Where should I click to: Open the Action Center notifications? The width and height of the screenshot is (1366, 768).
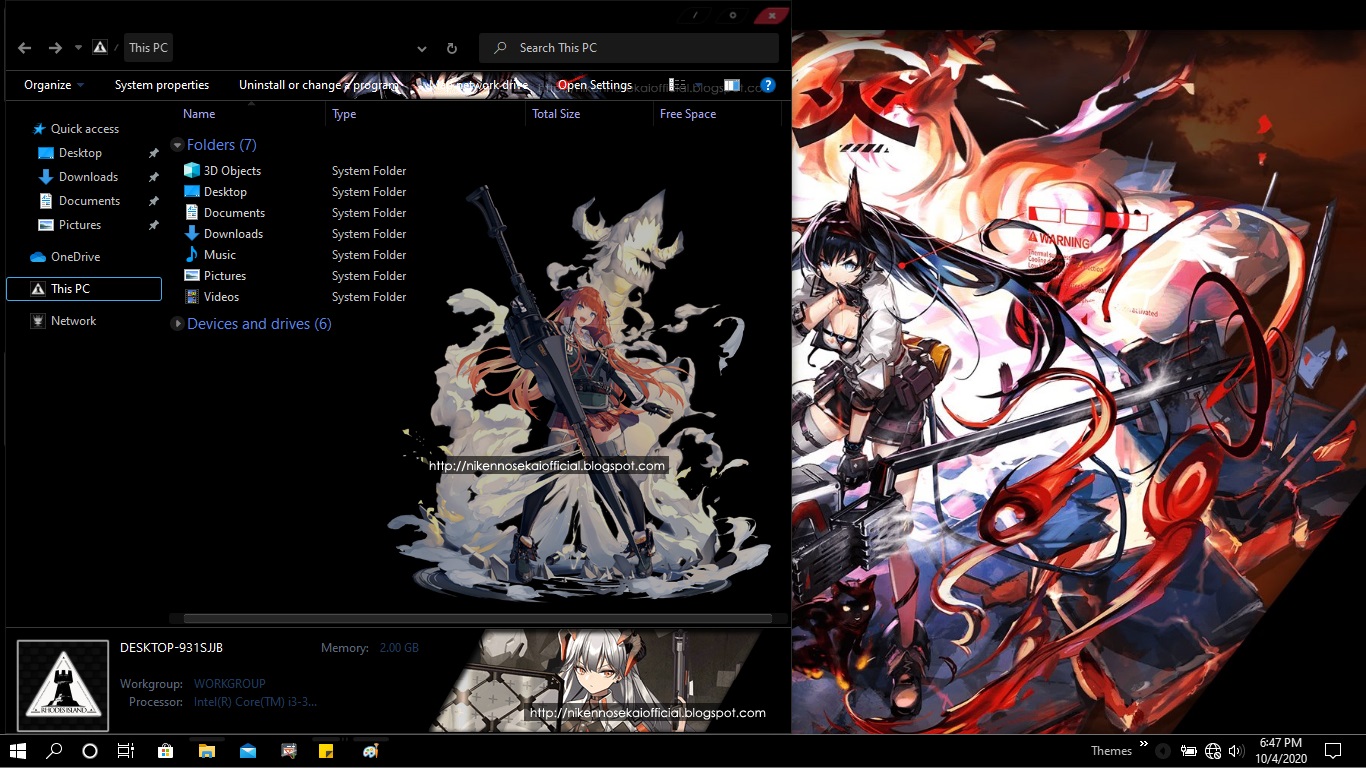coord(1333,751)
